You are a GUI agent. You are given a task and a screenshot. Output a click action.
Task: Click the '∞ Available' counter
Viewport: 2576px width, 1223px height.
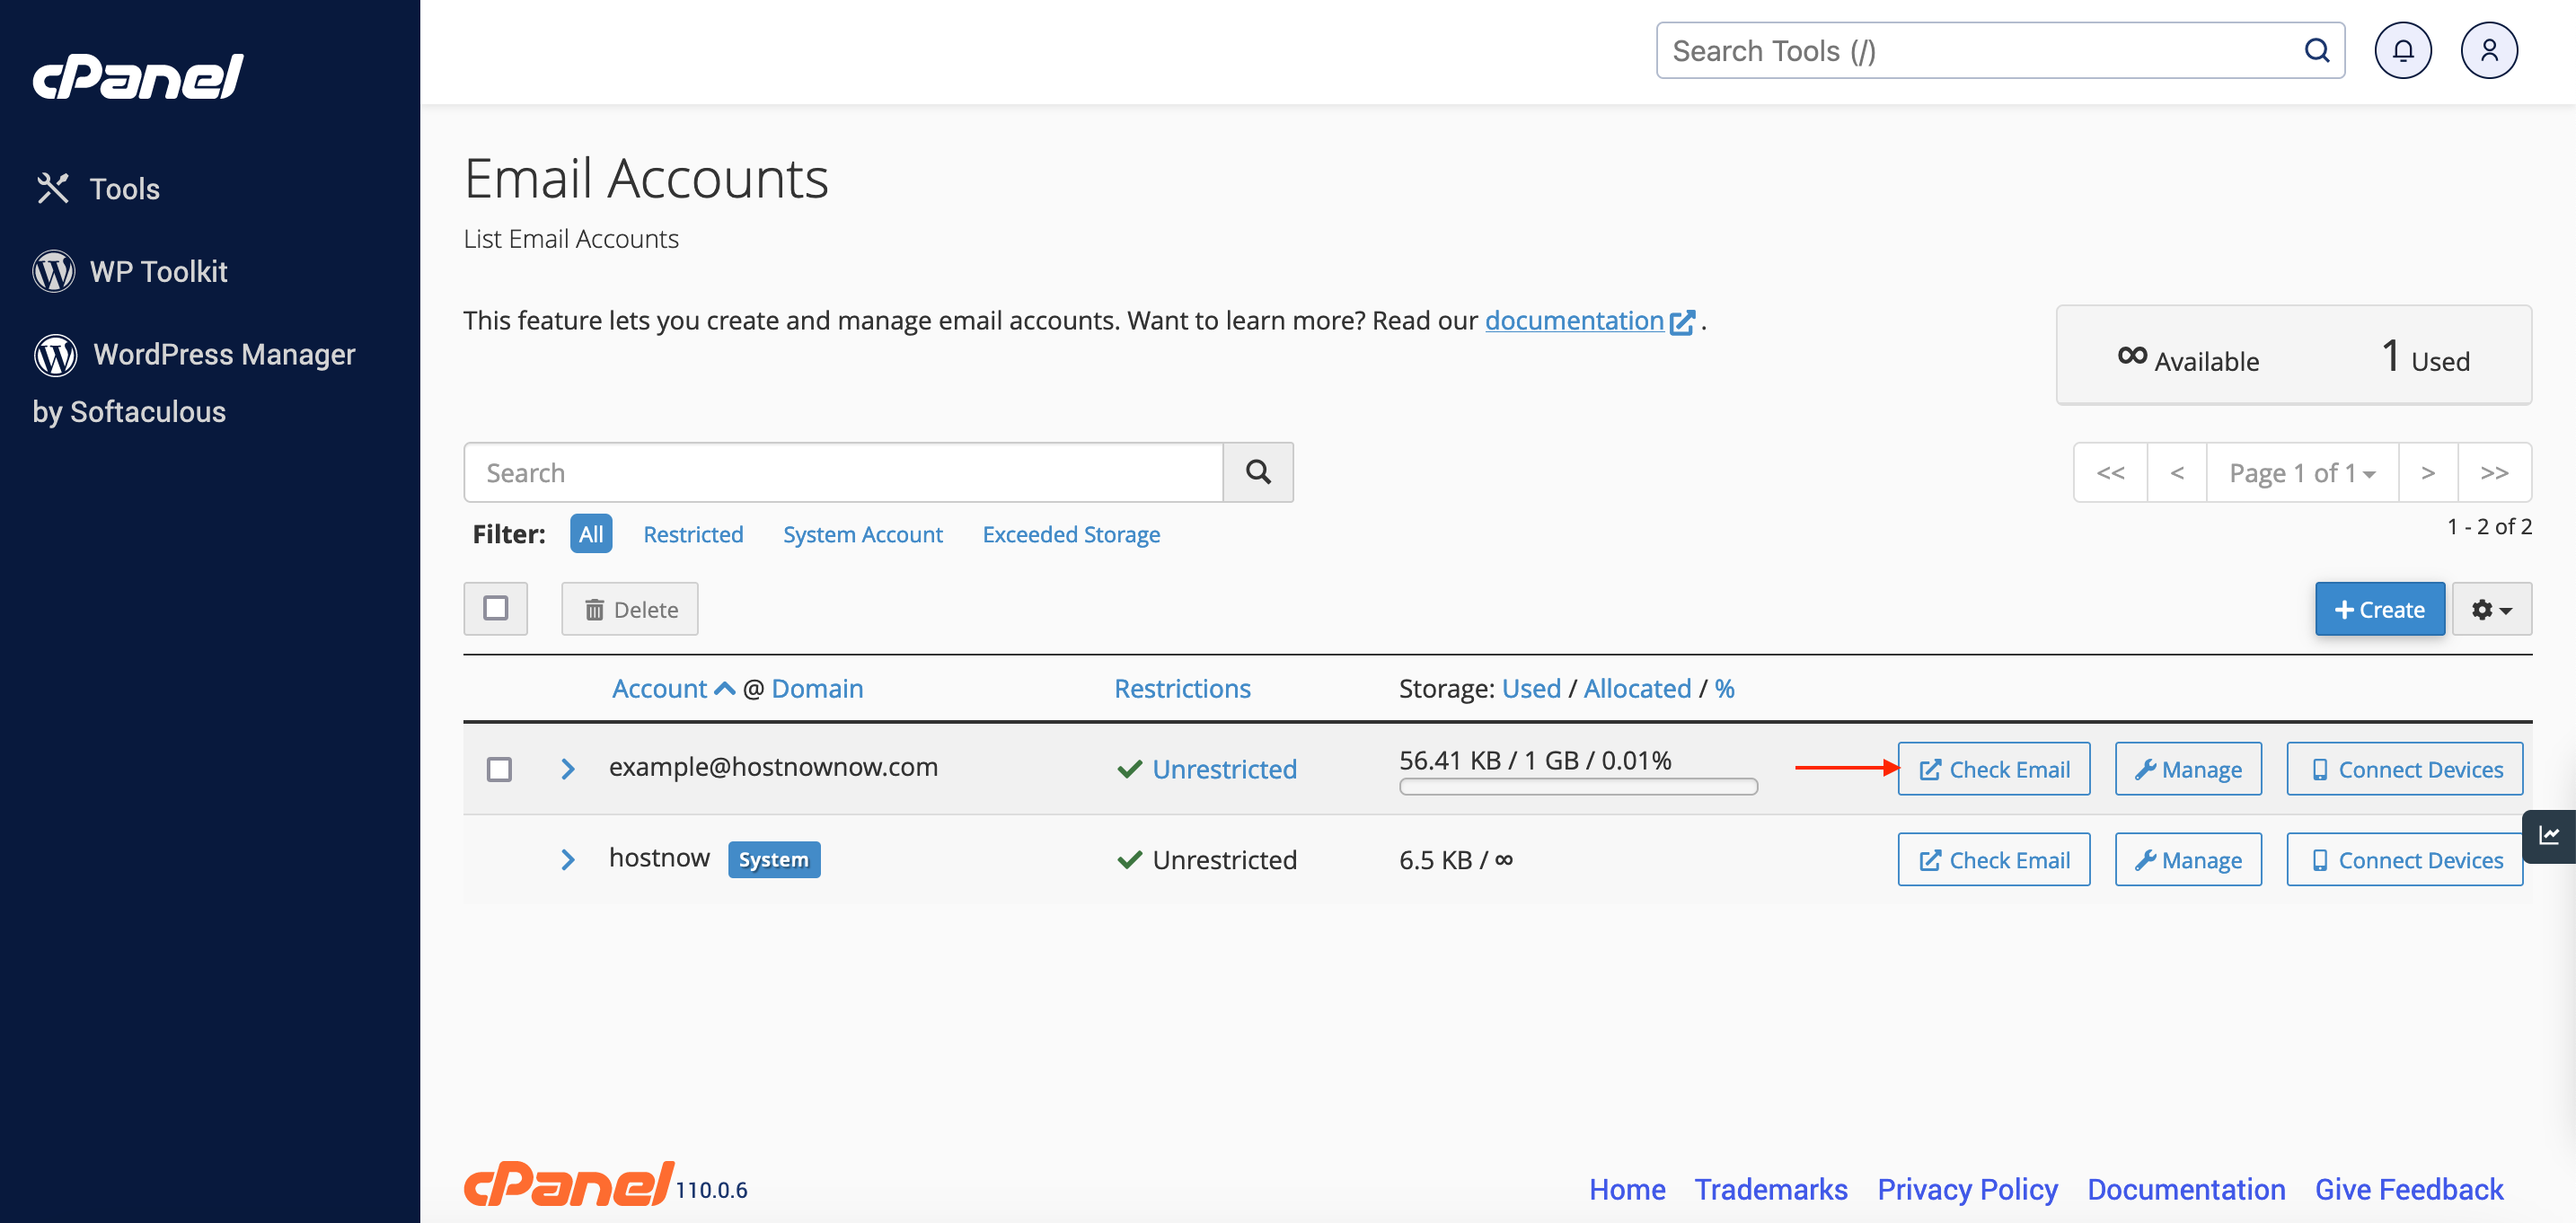point(2188,359)
